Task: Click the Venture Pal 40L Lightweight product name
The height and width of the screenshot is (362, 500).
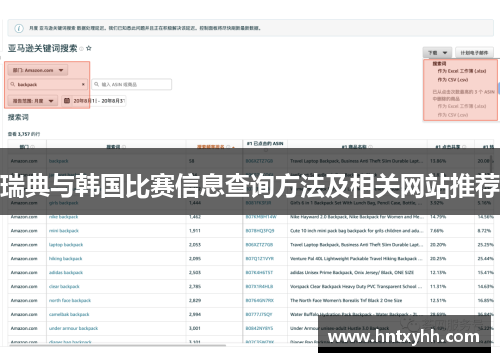Action: tap(356, 259)
